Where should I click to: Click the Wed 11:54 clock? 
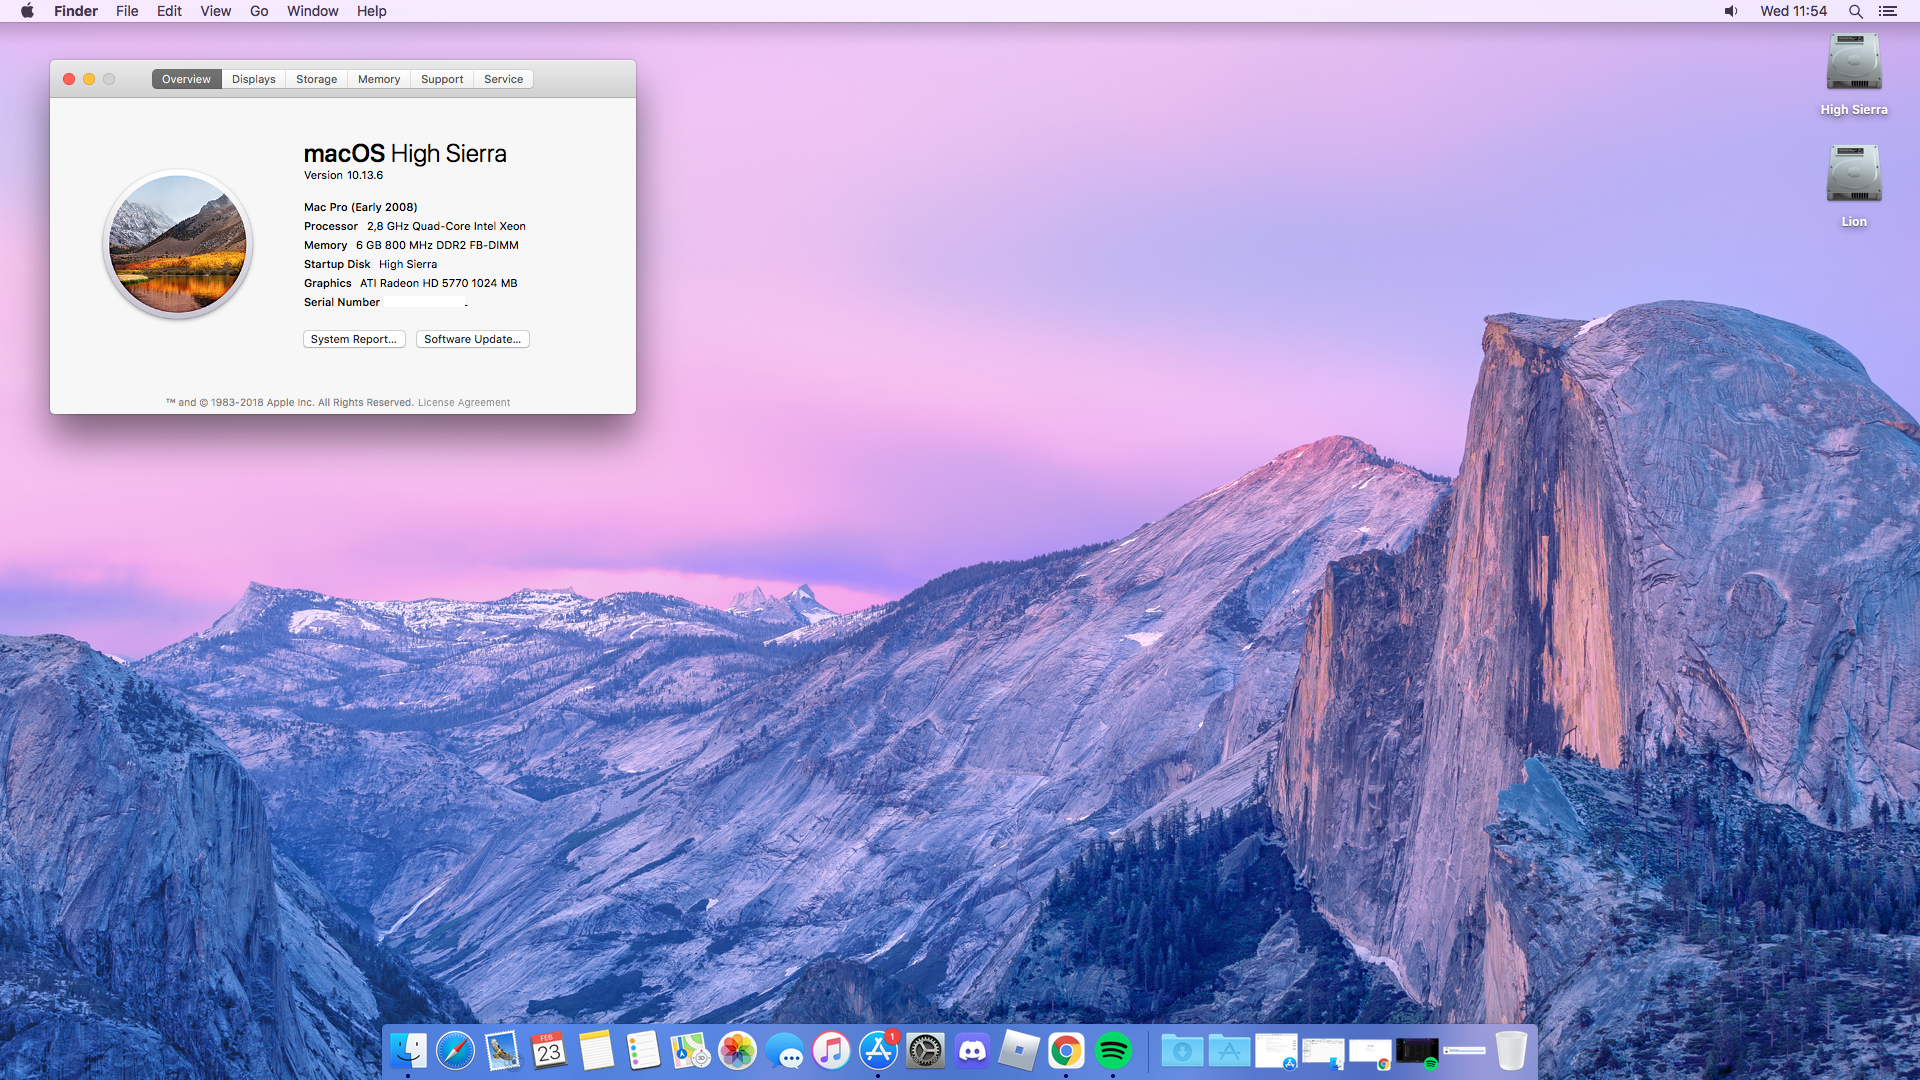1793,11
